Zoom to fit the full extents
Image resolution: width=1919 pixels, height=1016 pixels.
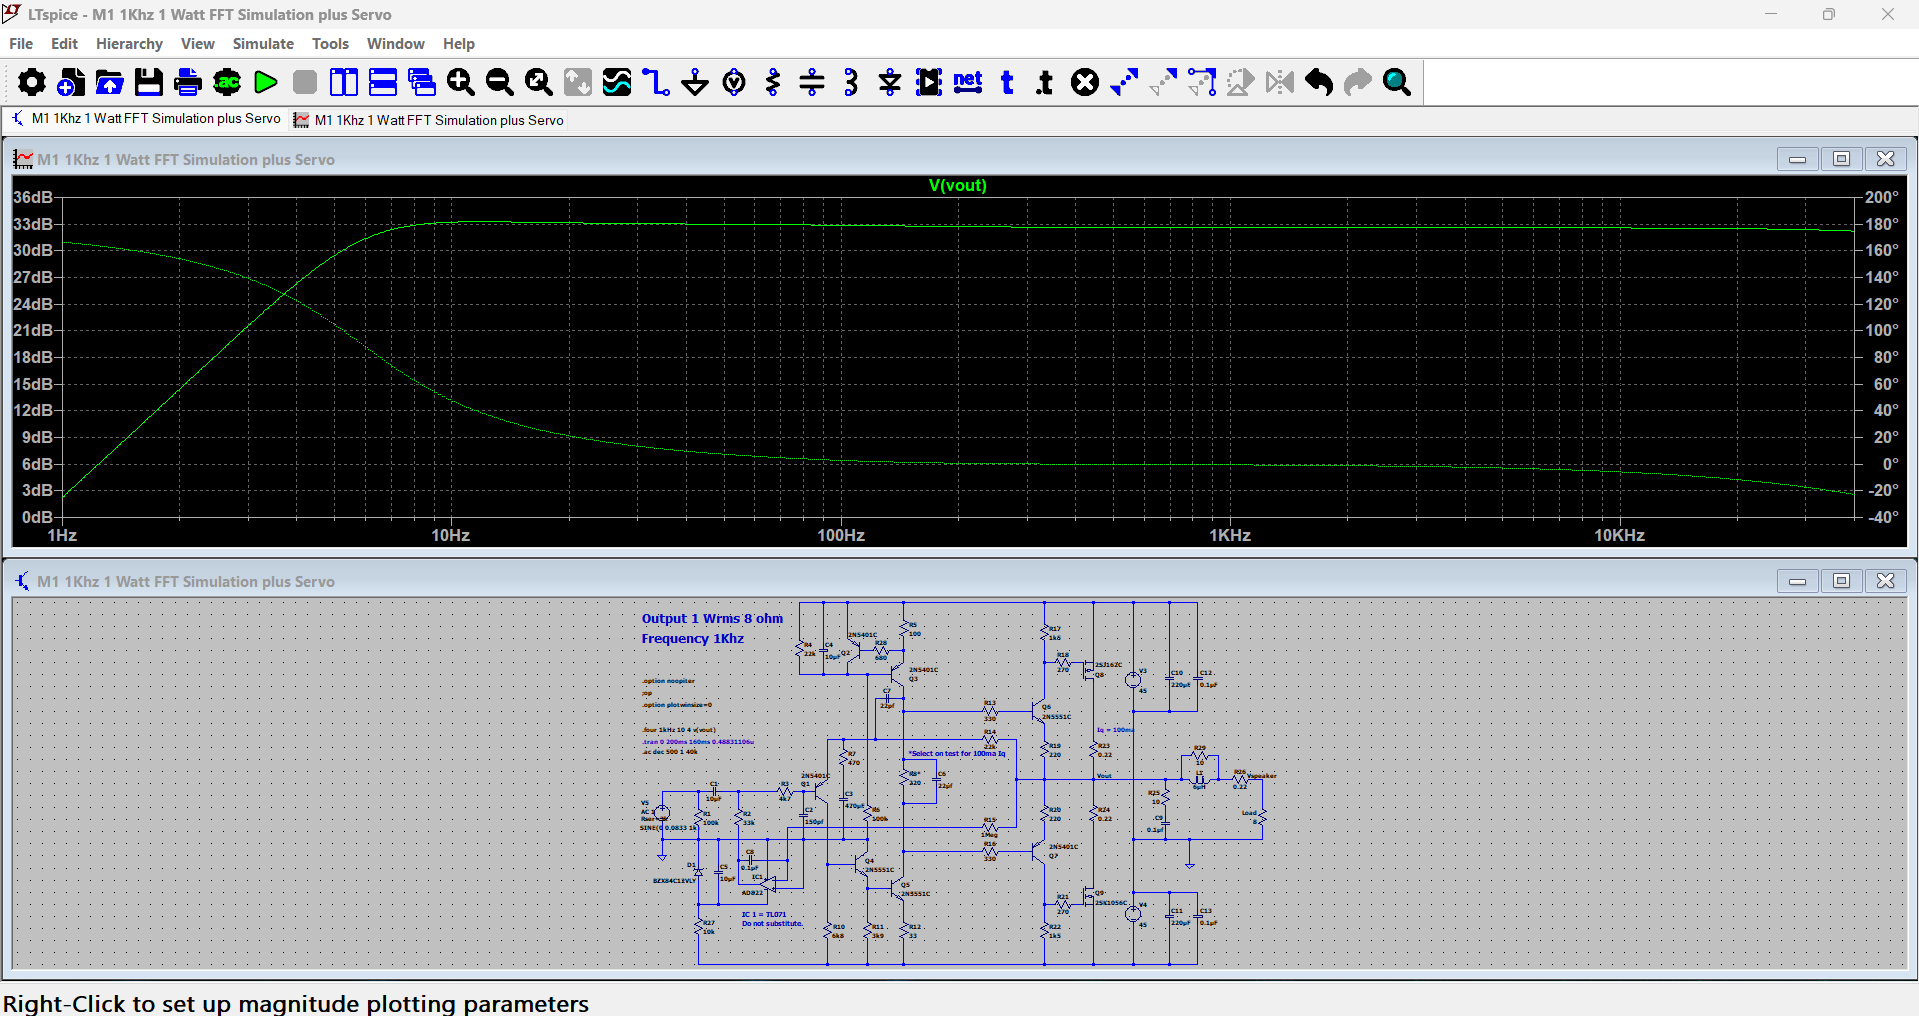coord(539,82)
